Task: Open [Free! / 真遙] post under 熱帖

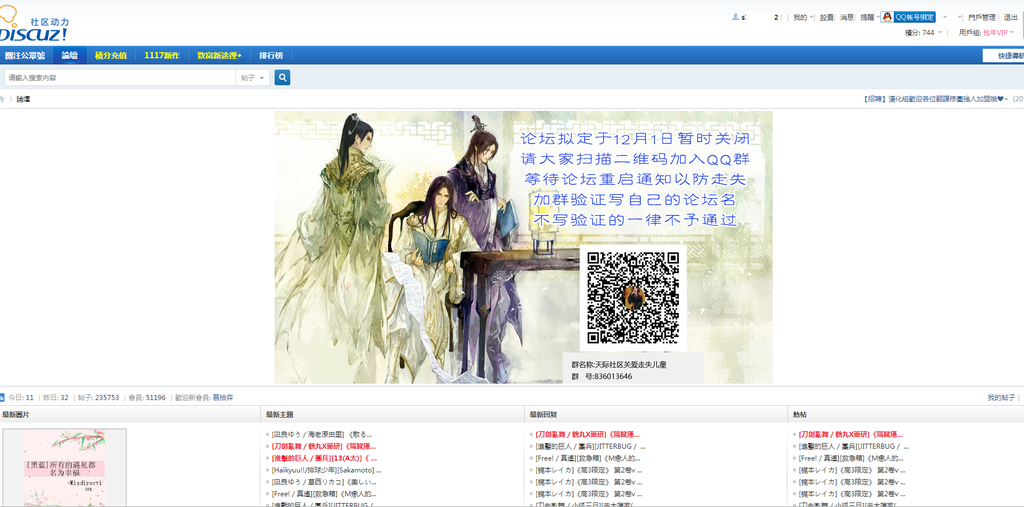Action: coord(851,458)
